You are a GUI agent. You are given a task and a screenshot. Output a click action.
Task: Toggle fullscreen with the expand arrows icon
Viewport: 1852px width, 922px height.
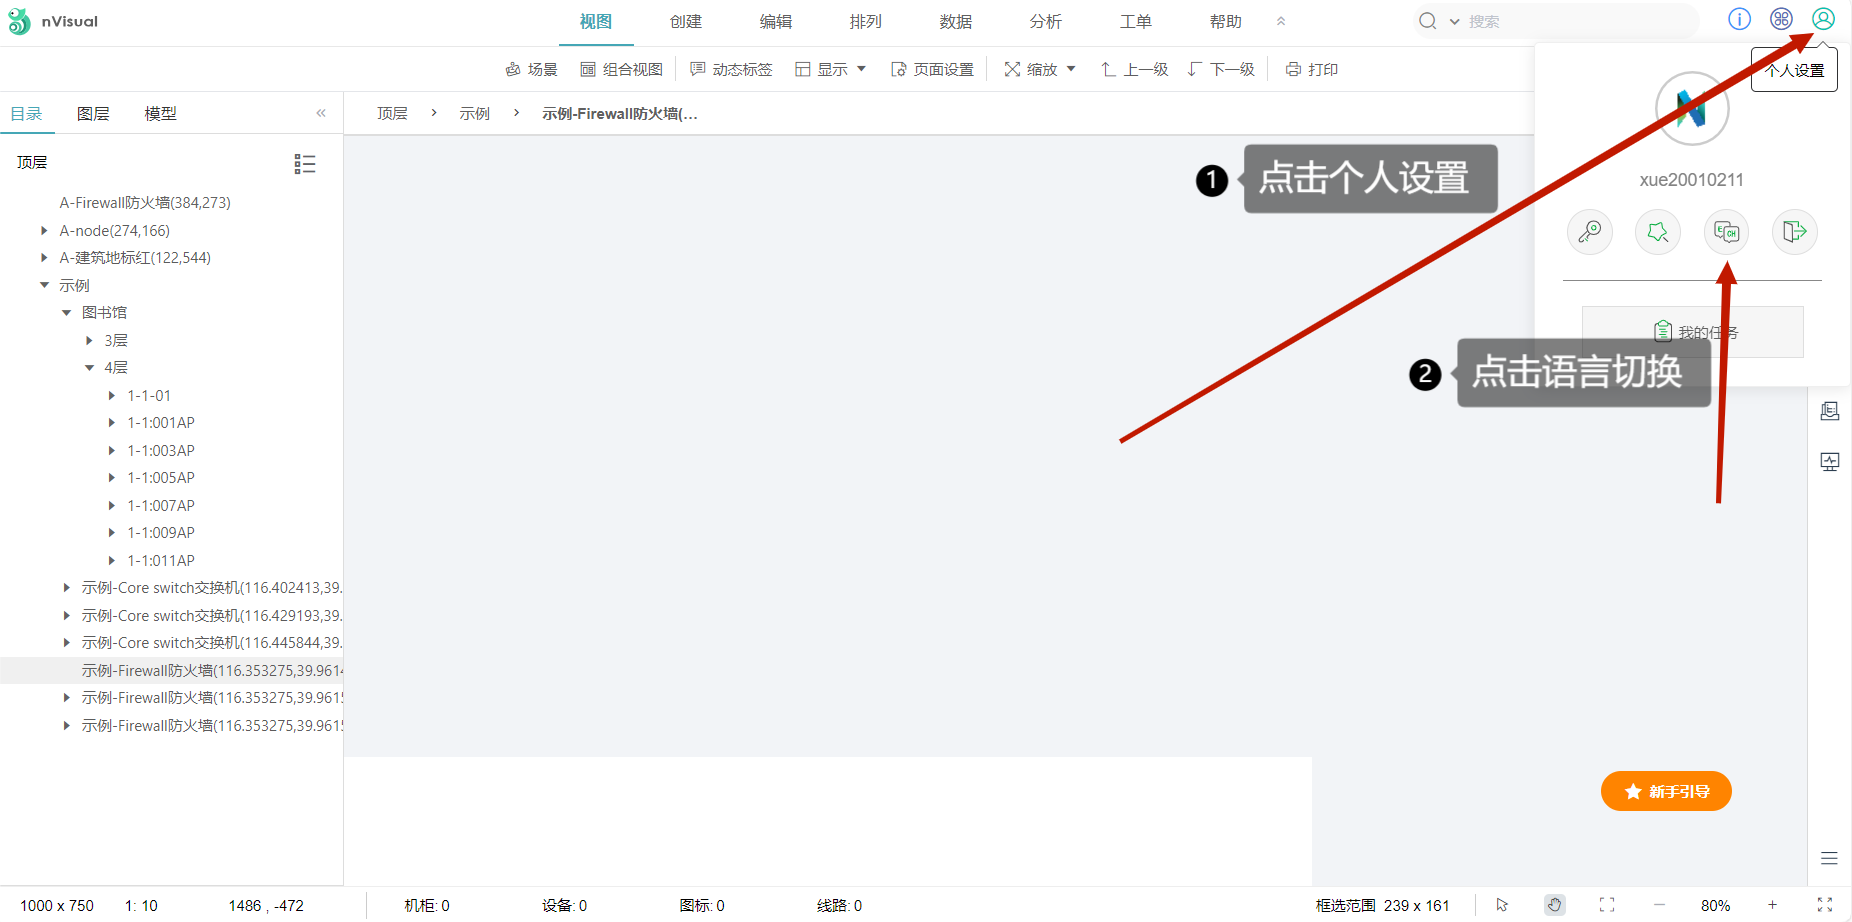1825,905
